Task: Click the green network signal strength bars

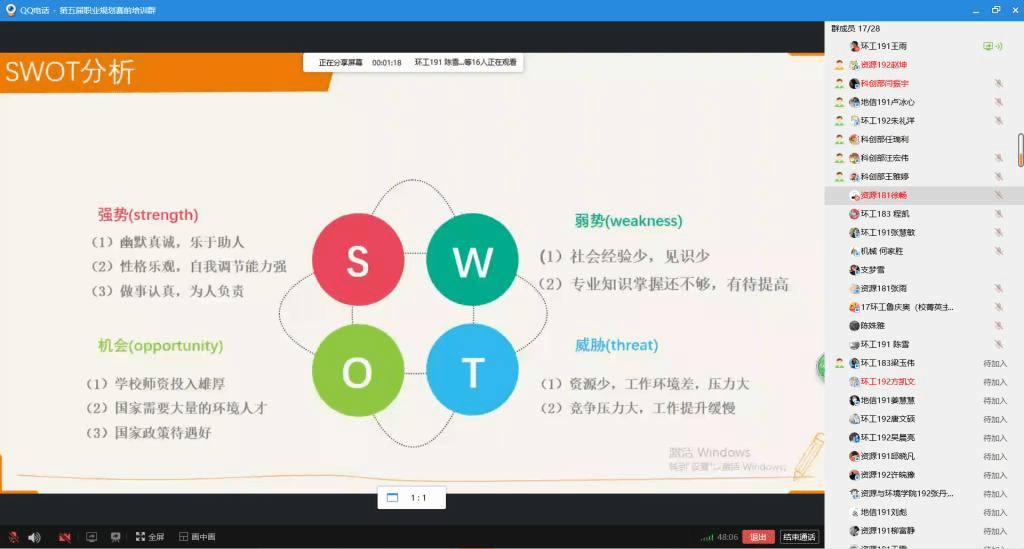Action: point(707,537)
